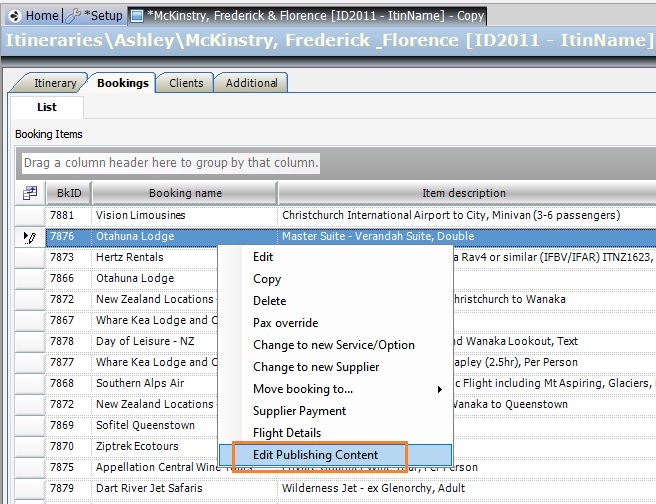
Task: Click the Setup tab wrench icon
Action: pos(75,16)
